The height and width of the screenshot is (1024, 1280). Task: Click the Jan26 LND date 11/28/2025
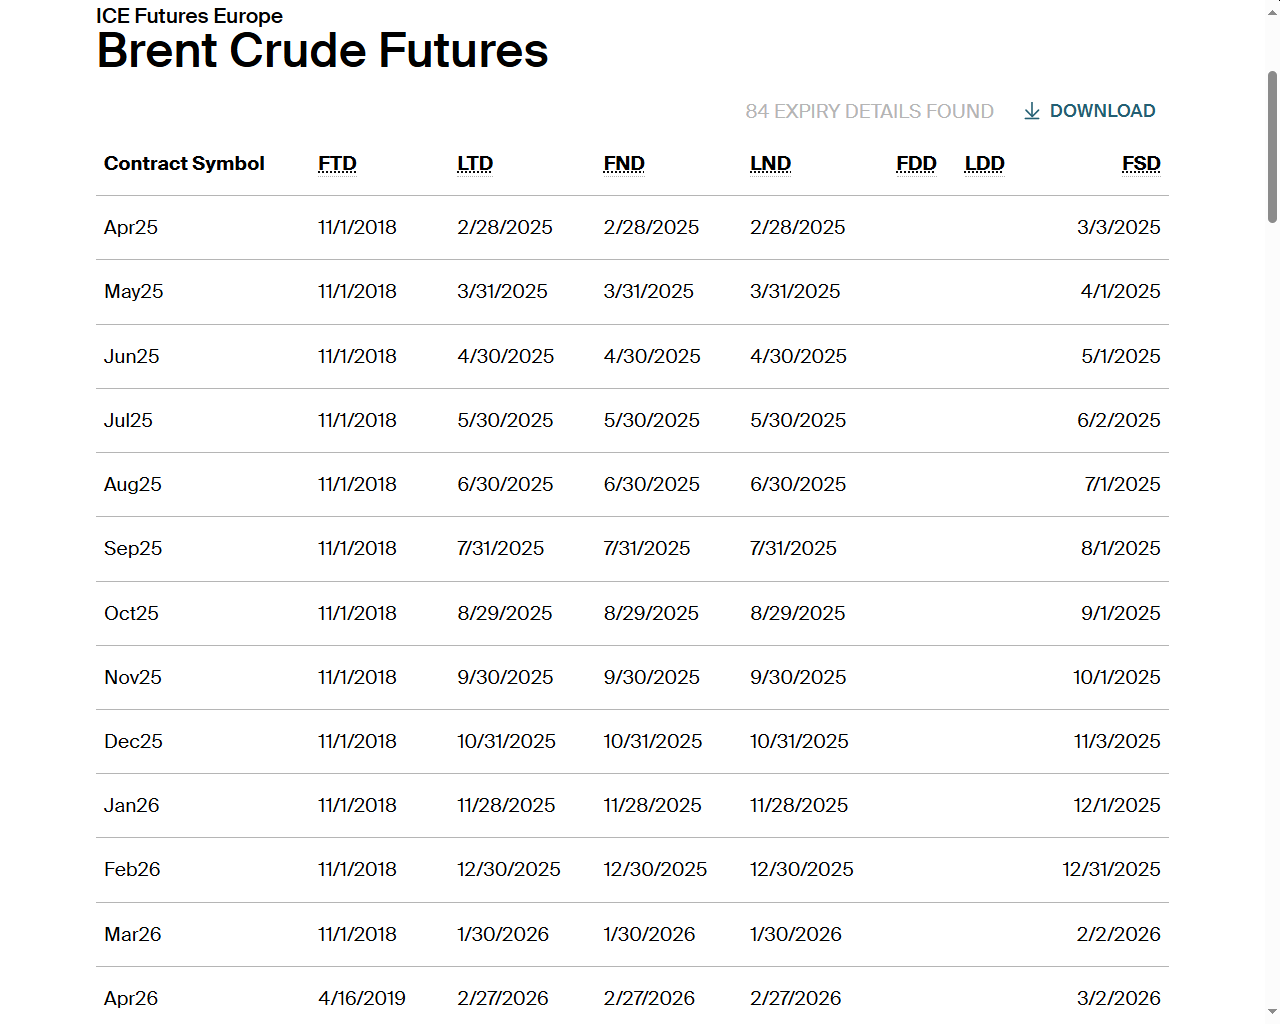(x=799, y=805)
